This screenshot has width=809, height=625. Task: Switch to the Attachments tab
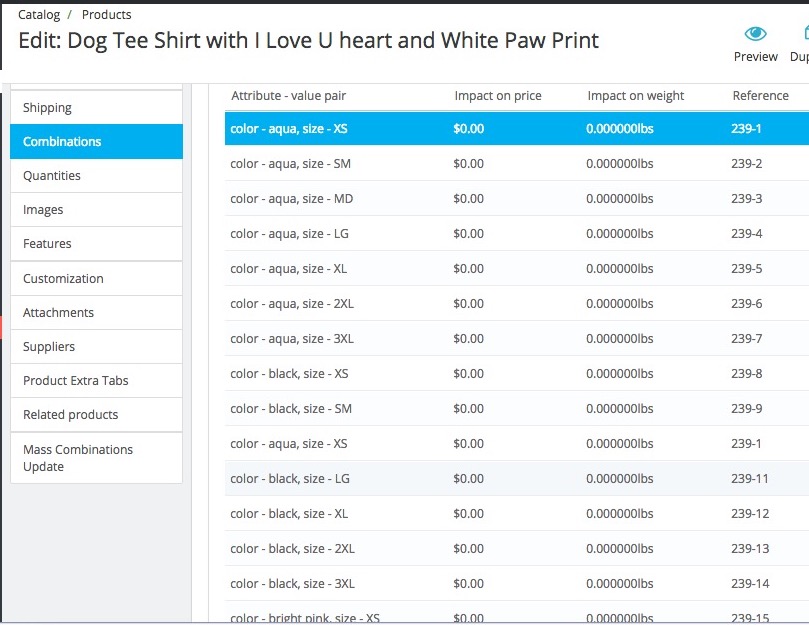pos(58,312)
